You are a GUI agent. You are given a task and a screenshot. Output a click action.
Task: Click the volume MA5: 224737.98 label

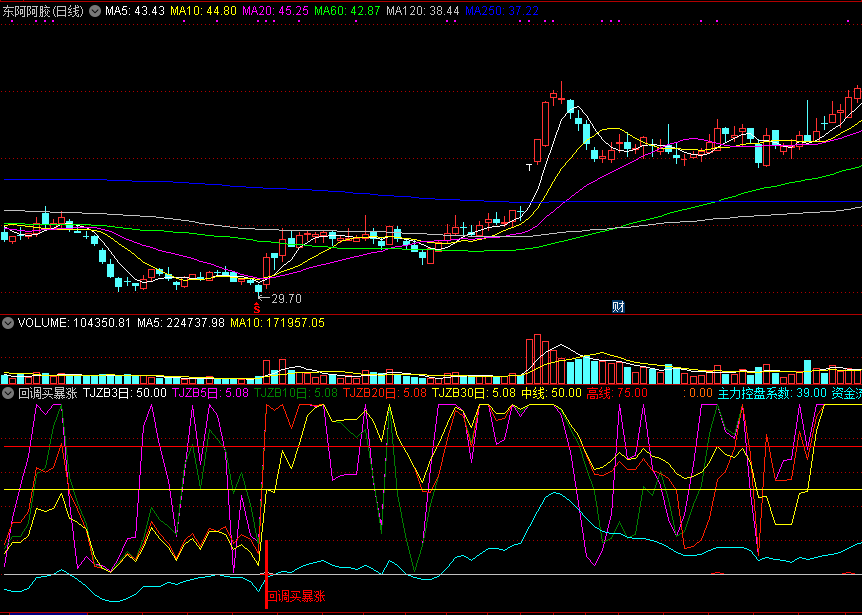pyautogui.click(x=181, y=323)
